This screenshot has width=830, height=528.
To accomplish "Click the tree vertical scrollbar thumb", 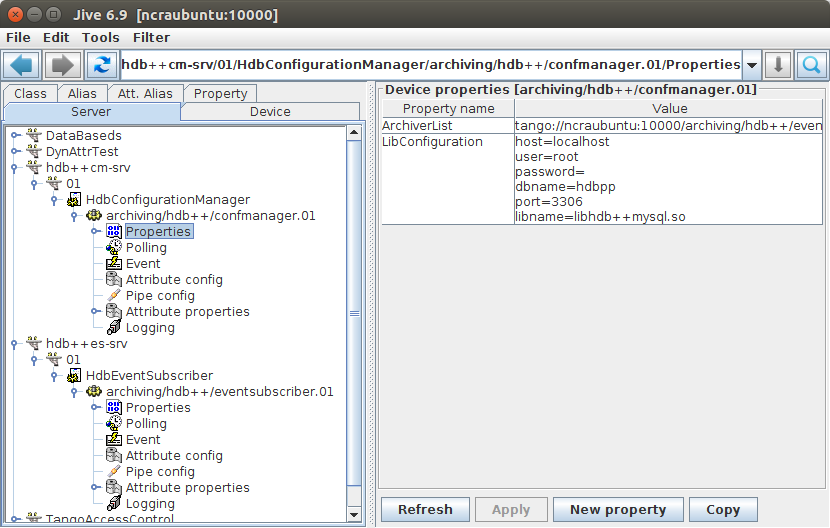I will pyautogui.click(x=354, y=313).
